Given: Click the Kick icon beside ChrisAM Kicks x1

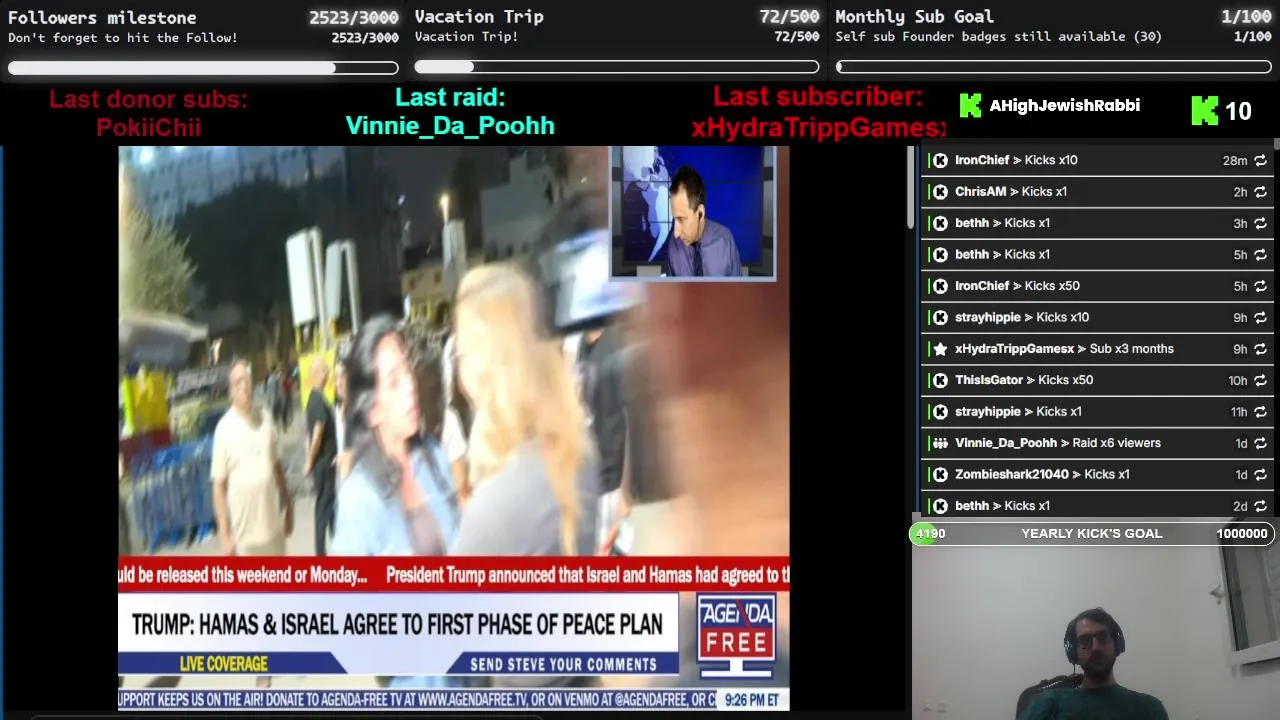Looking at the screenshot, I should [x=940, y=192].
